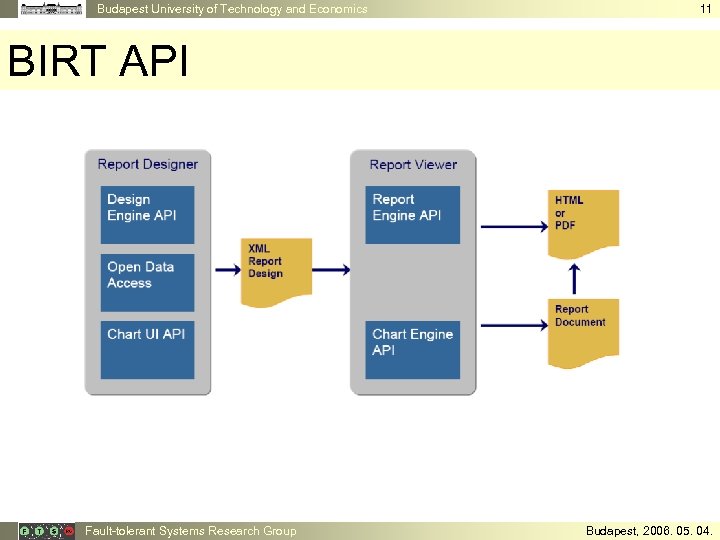Viewport: 720px width, 540px height.
Task: Click the date Budapest, 2006. 05. 04.
Action: pos(648,531)
